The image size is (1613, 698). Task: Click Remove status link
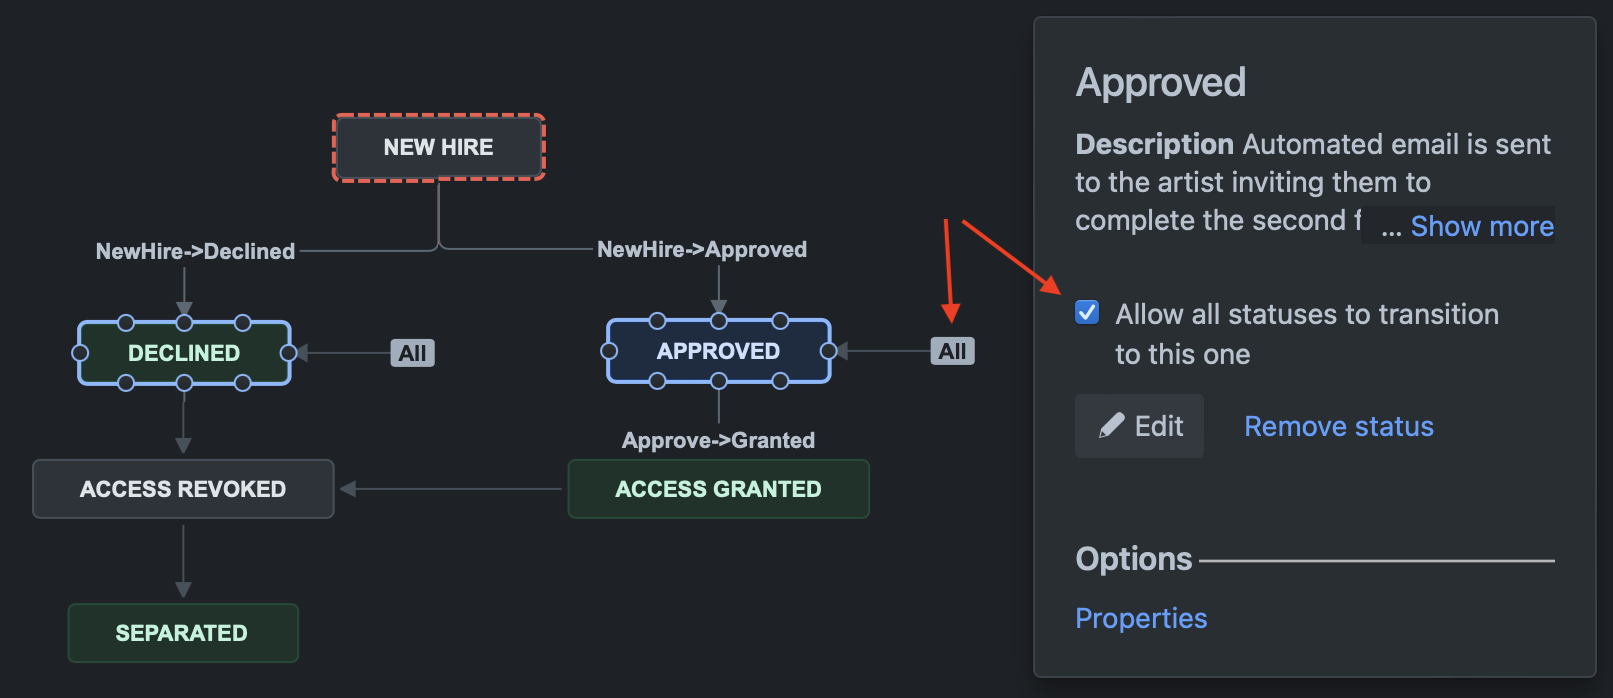point(1339,427)
